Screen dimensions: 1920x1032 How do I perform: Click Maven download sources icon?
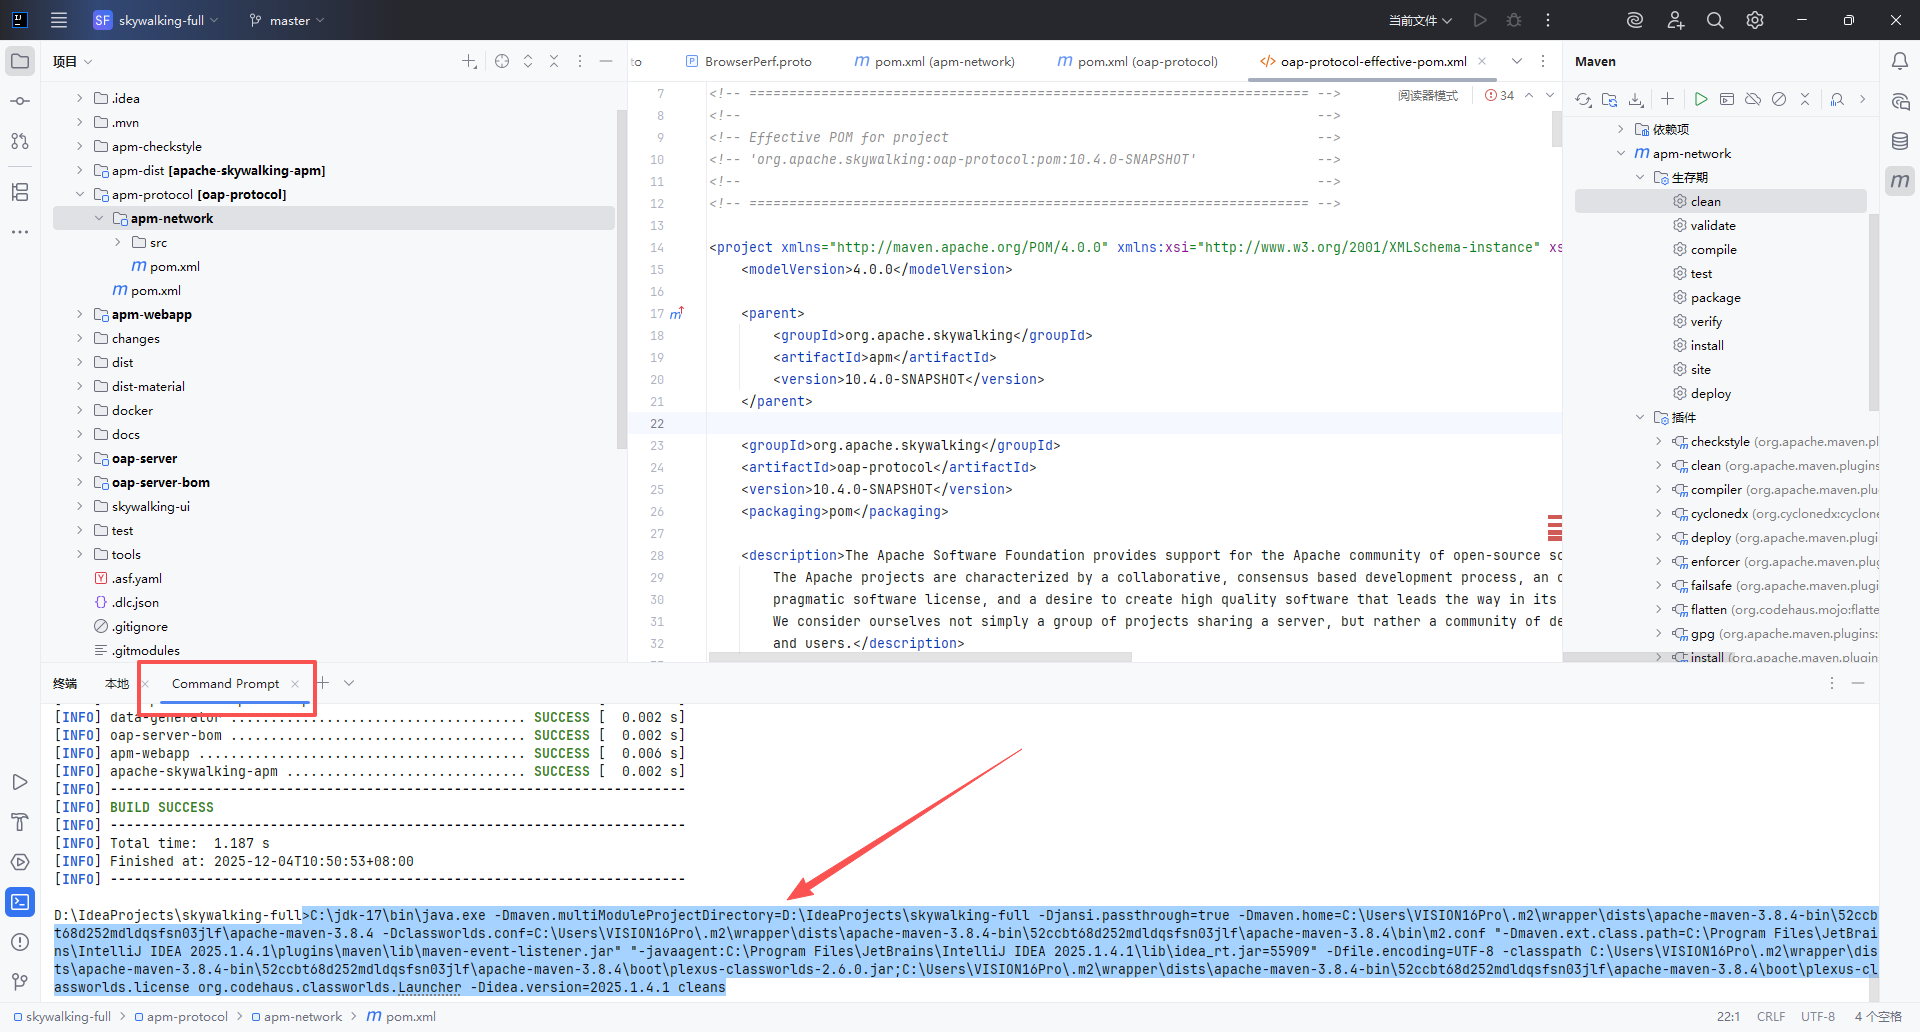click(1636, 99)
